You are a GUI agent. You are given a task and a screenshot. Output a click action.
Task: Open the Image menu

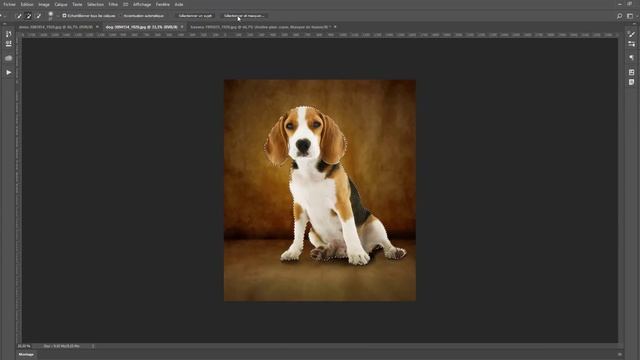tap(44, 4)
